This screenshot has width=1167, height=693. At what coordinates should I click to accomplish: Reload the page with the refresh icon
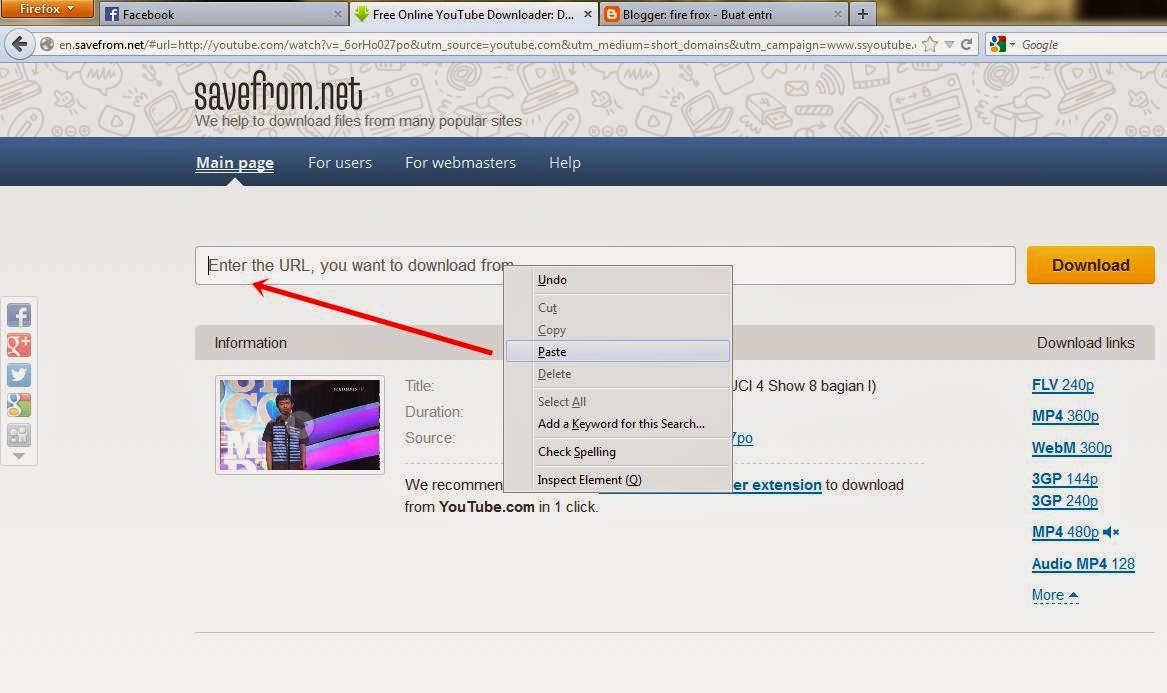point(967,45)
